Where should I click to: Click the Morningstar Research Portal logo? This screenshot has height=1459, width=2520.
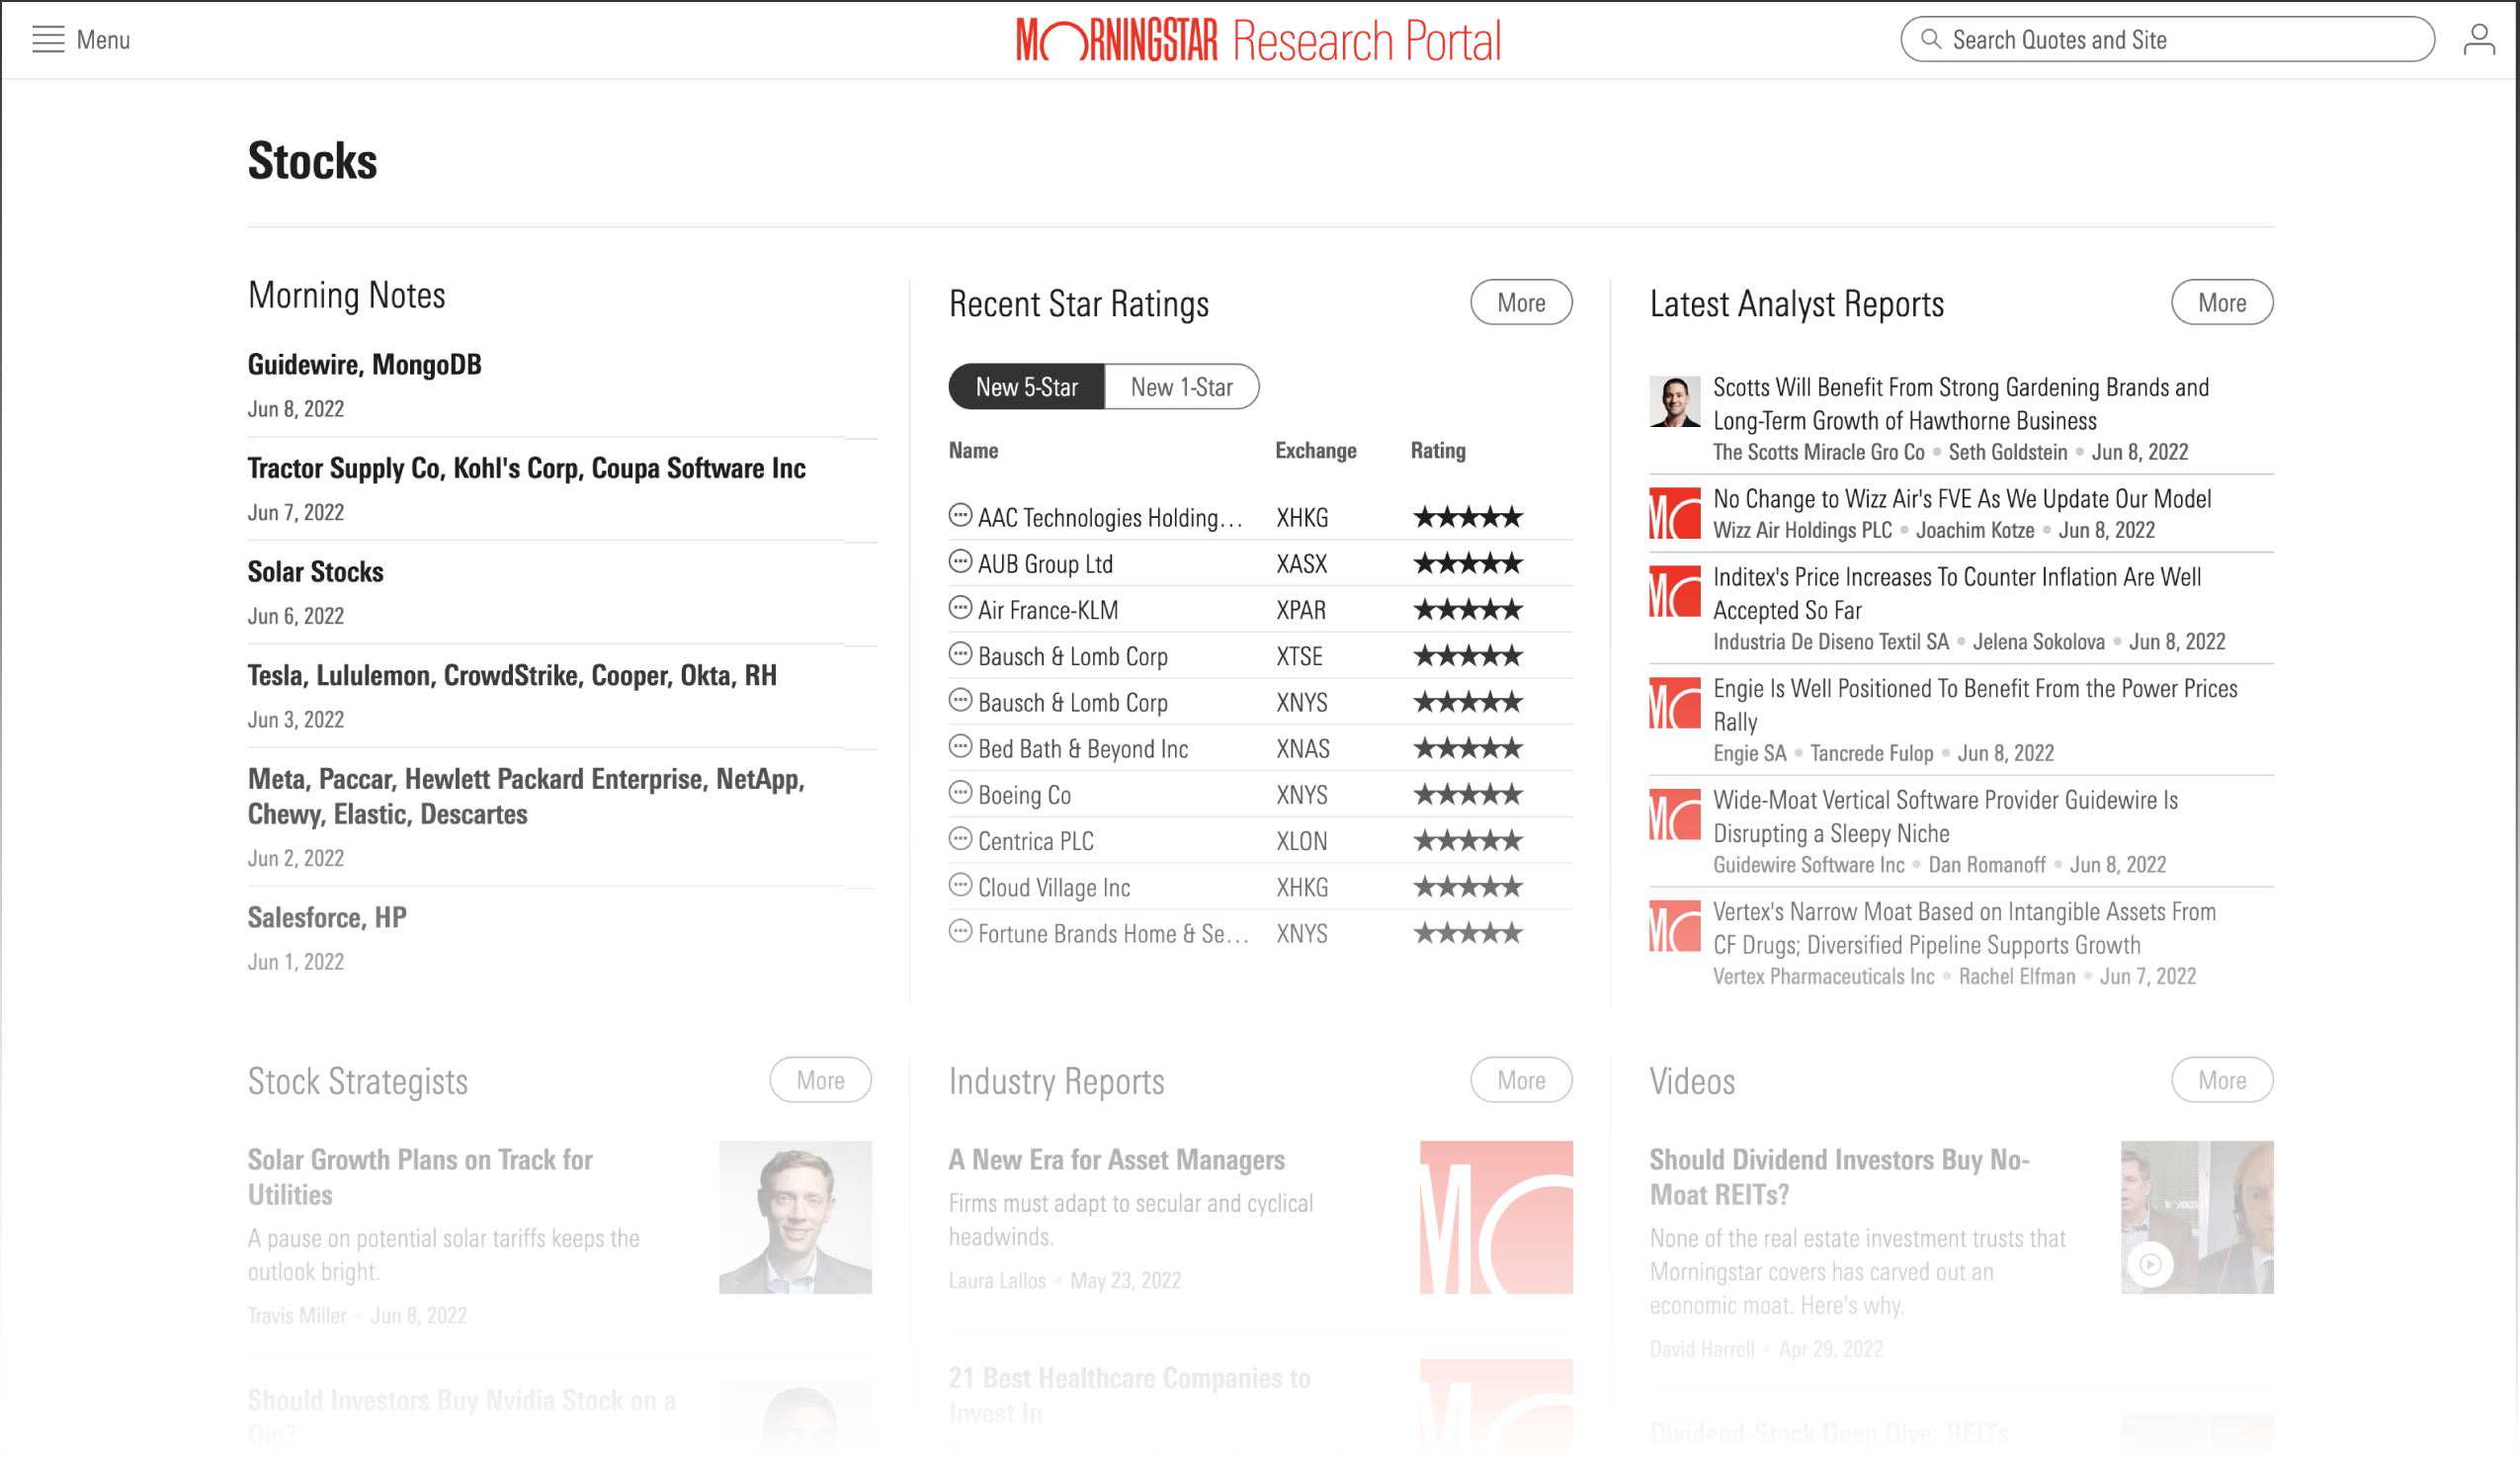coord(1260,40)
